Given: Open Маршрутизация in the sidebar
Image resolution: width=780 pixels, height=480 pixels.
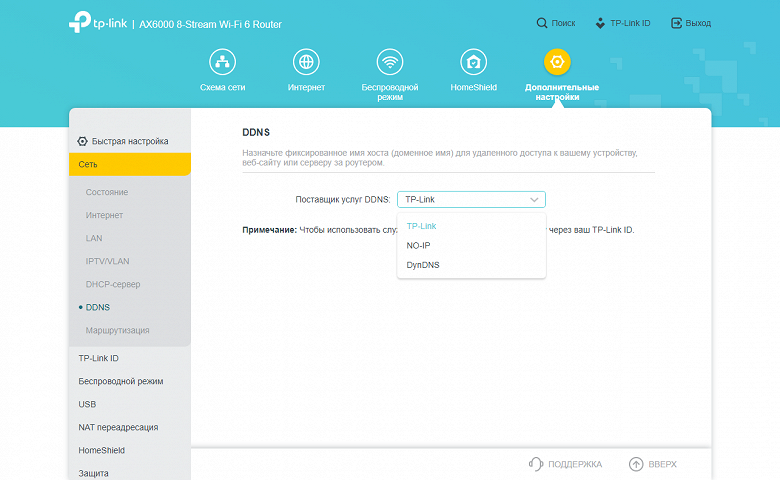Looking at the screenshot, I should tap(117, 330).
